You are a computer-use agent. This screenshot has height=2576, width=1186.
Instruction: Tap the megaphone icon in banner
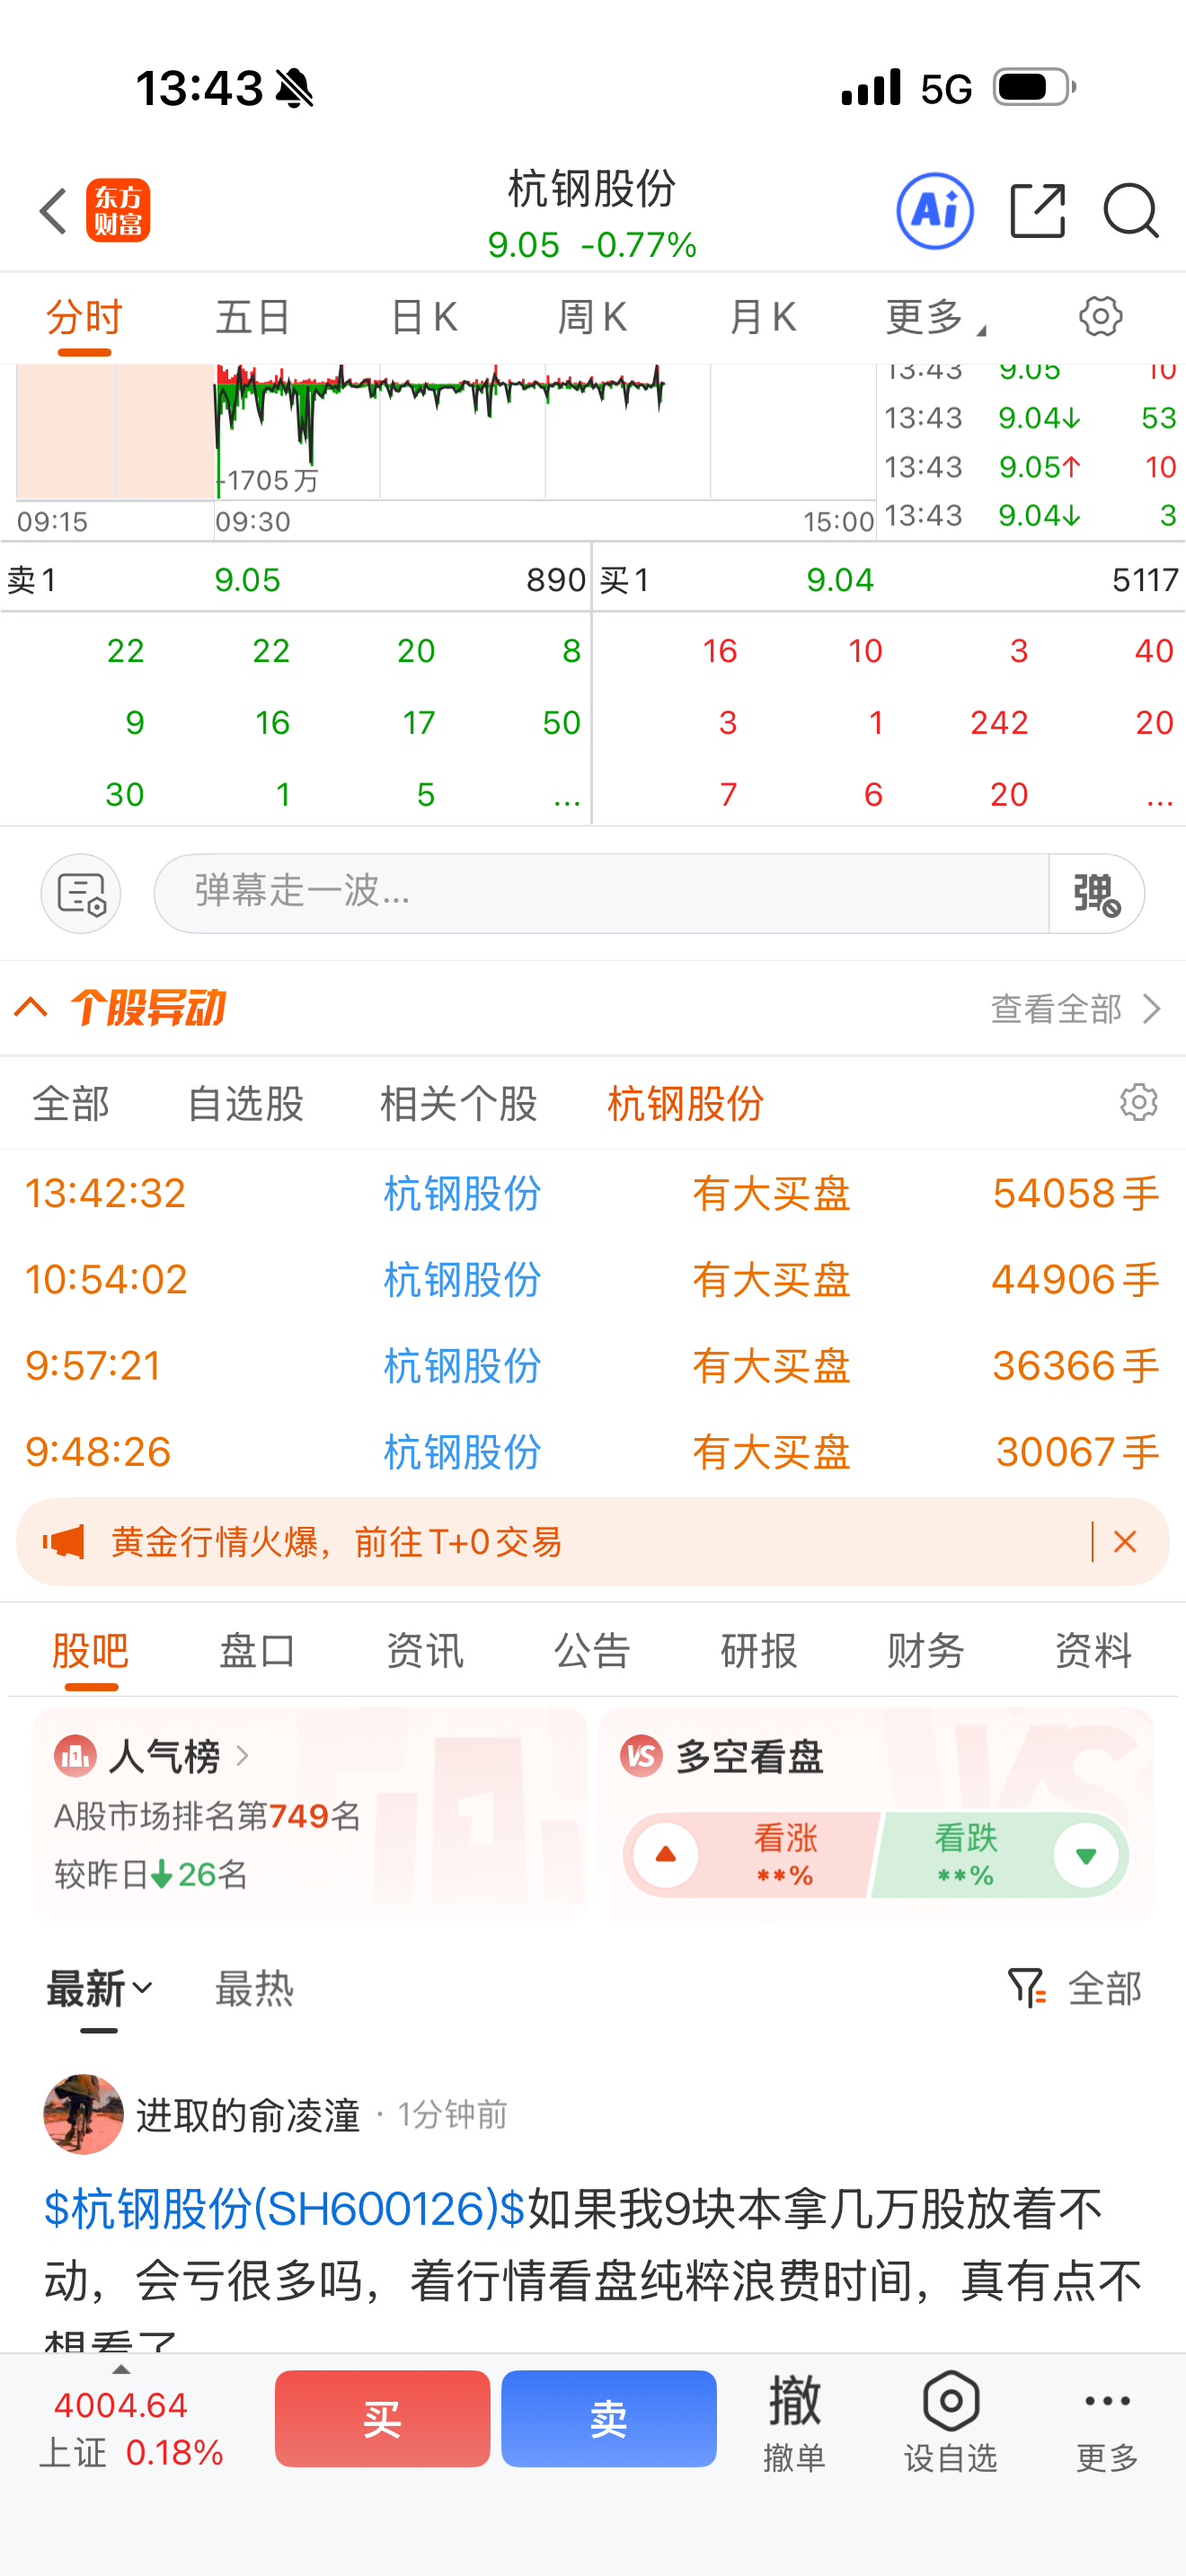coord(63,1542)
